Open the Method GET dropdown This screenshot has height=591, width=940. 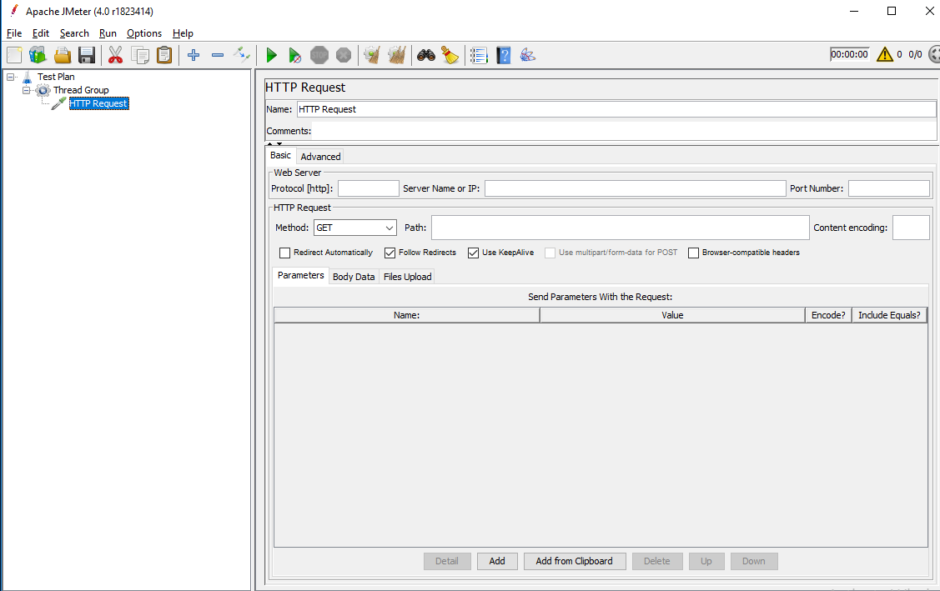tap(355, 228)
